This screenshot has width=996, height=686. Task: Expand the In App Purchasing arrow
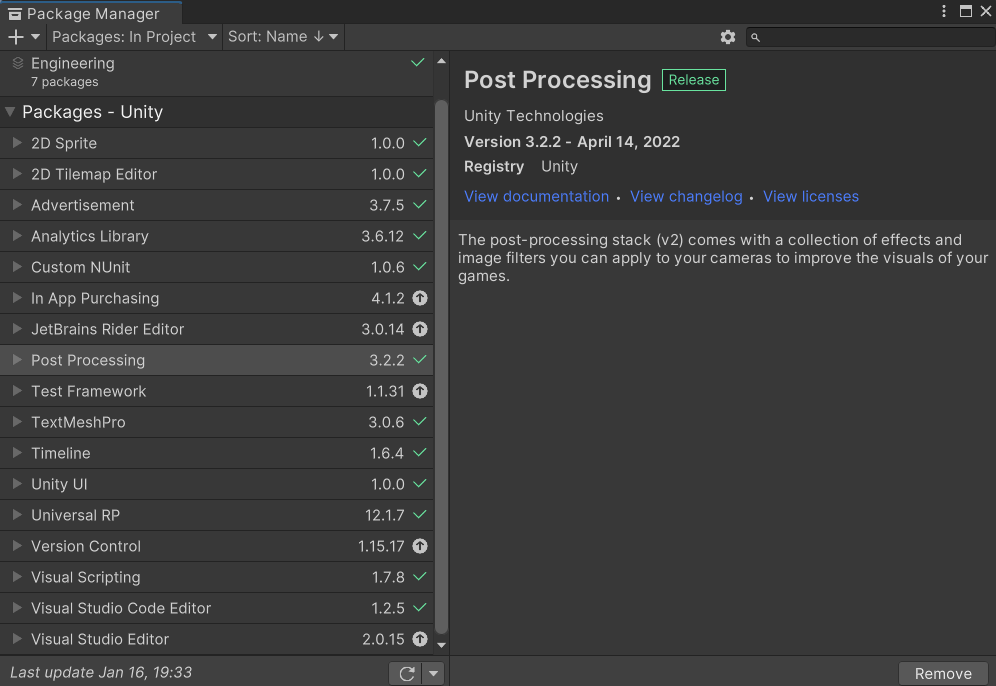click(17, 298)
